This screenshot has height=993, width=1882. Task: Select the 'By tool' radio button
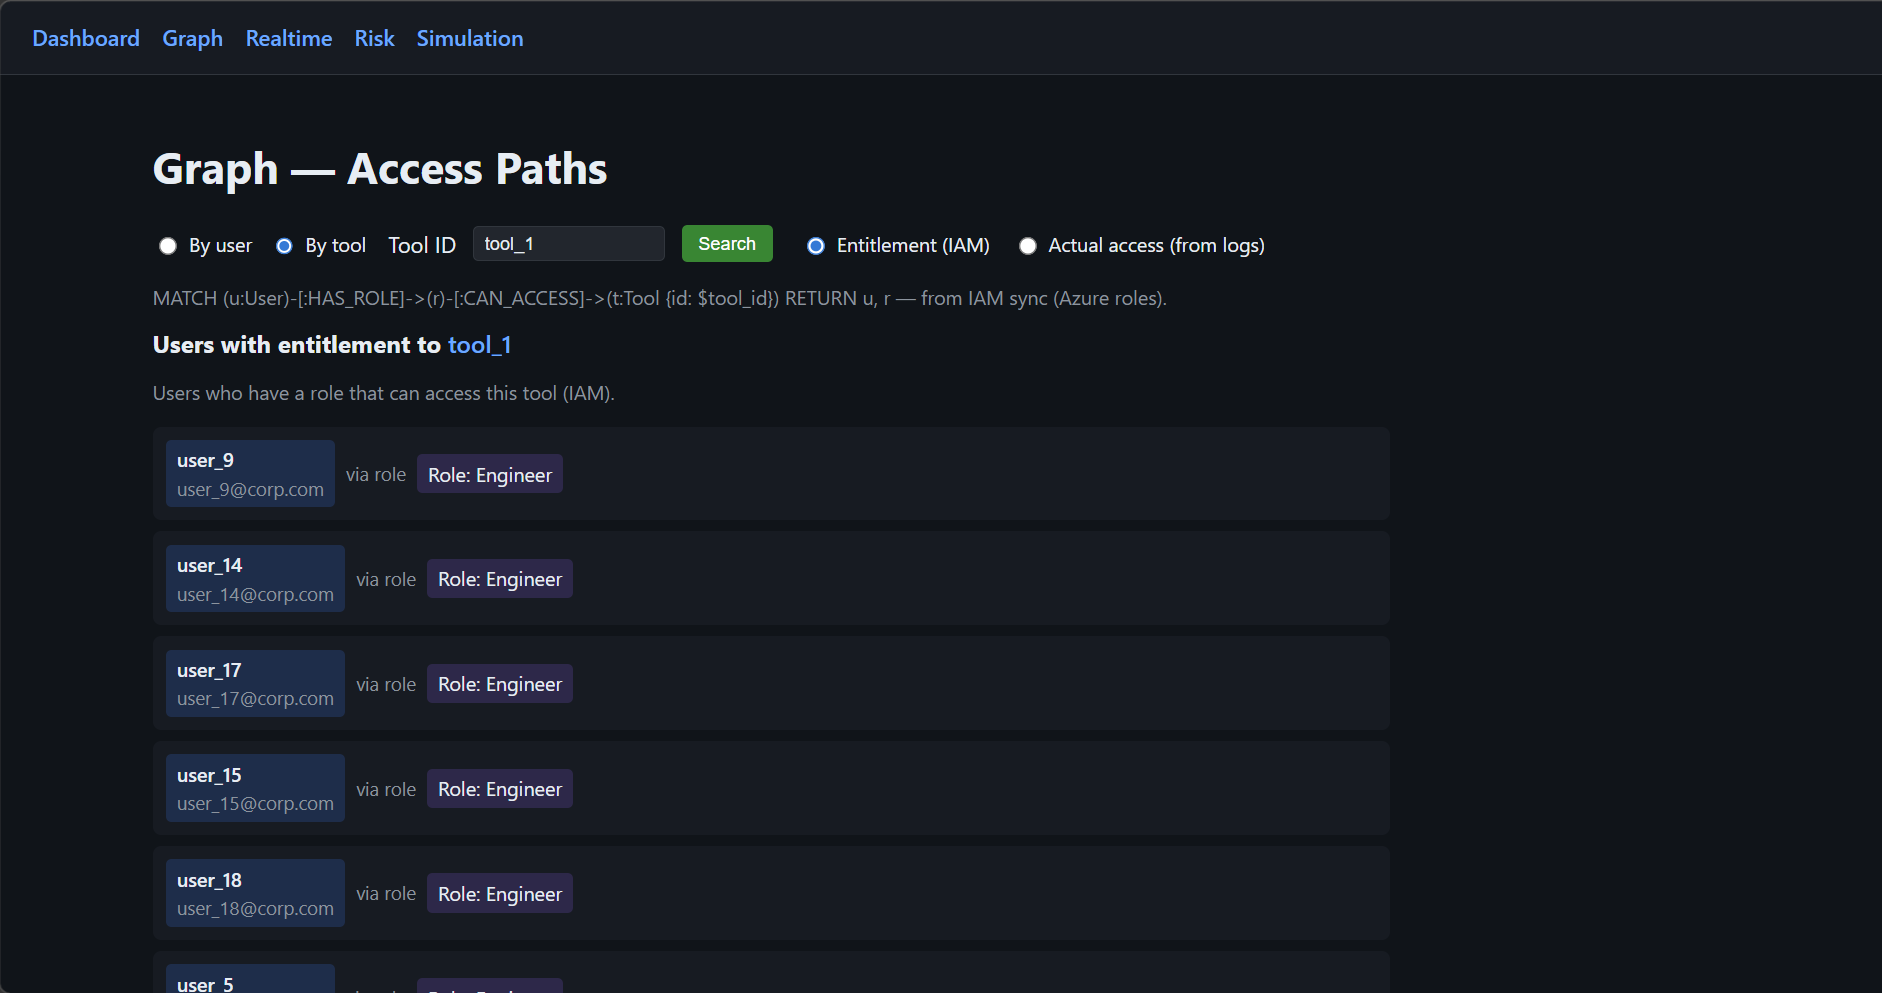pos(285,245)
